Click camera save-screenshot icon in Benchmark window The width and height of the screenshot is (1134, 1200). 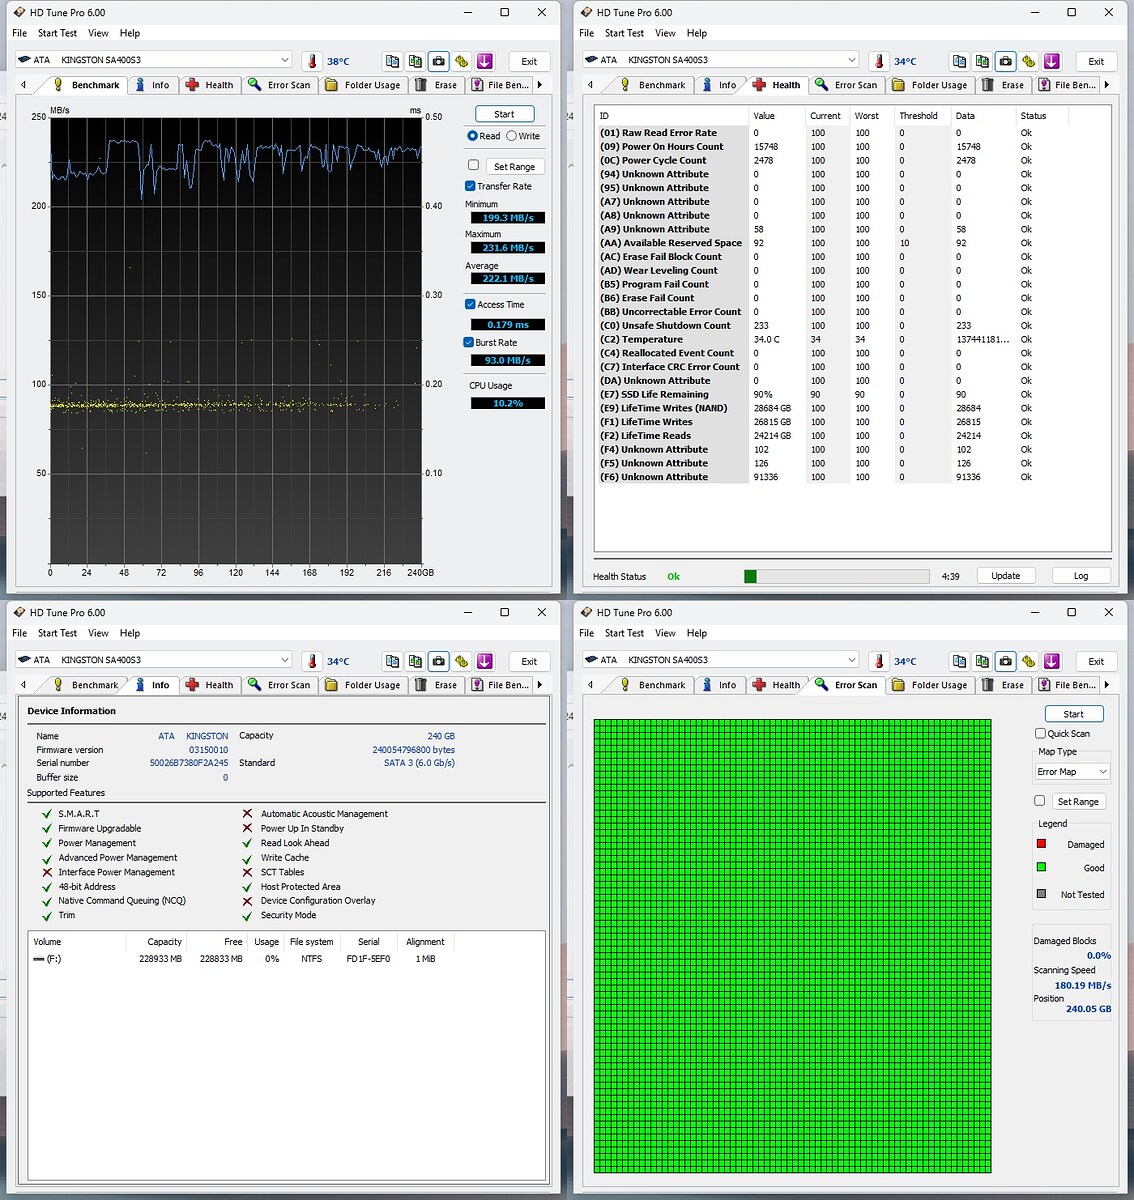click(438, 61)
